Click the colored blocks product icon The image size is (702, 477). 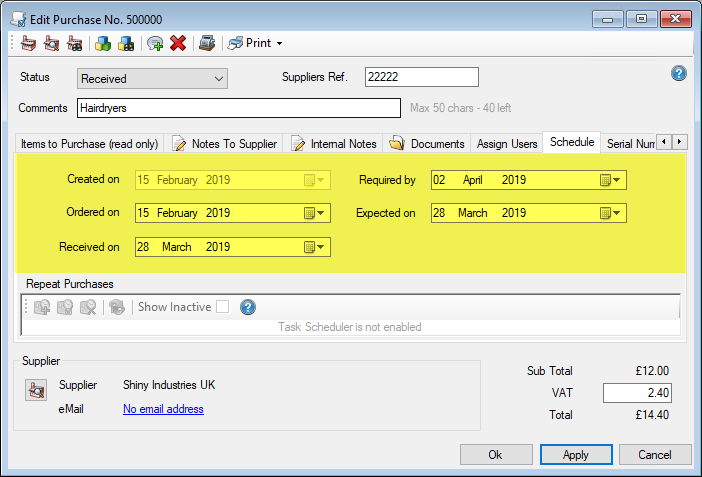[102, 43]
